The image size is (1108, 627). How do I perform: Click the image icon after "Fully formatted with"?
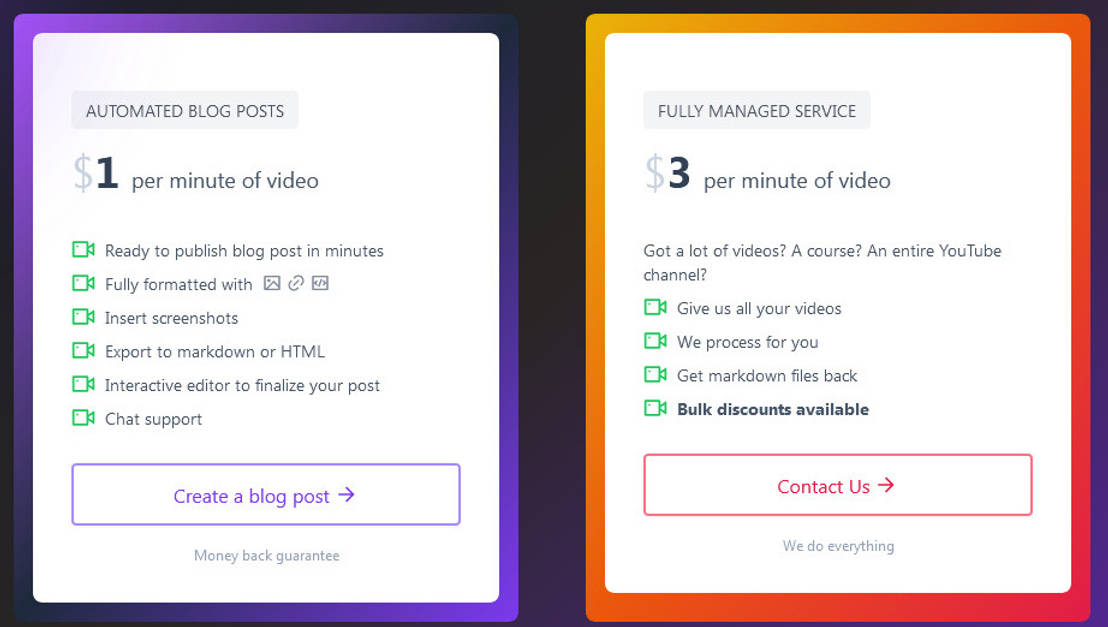click(272, 283)
